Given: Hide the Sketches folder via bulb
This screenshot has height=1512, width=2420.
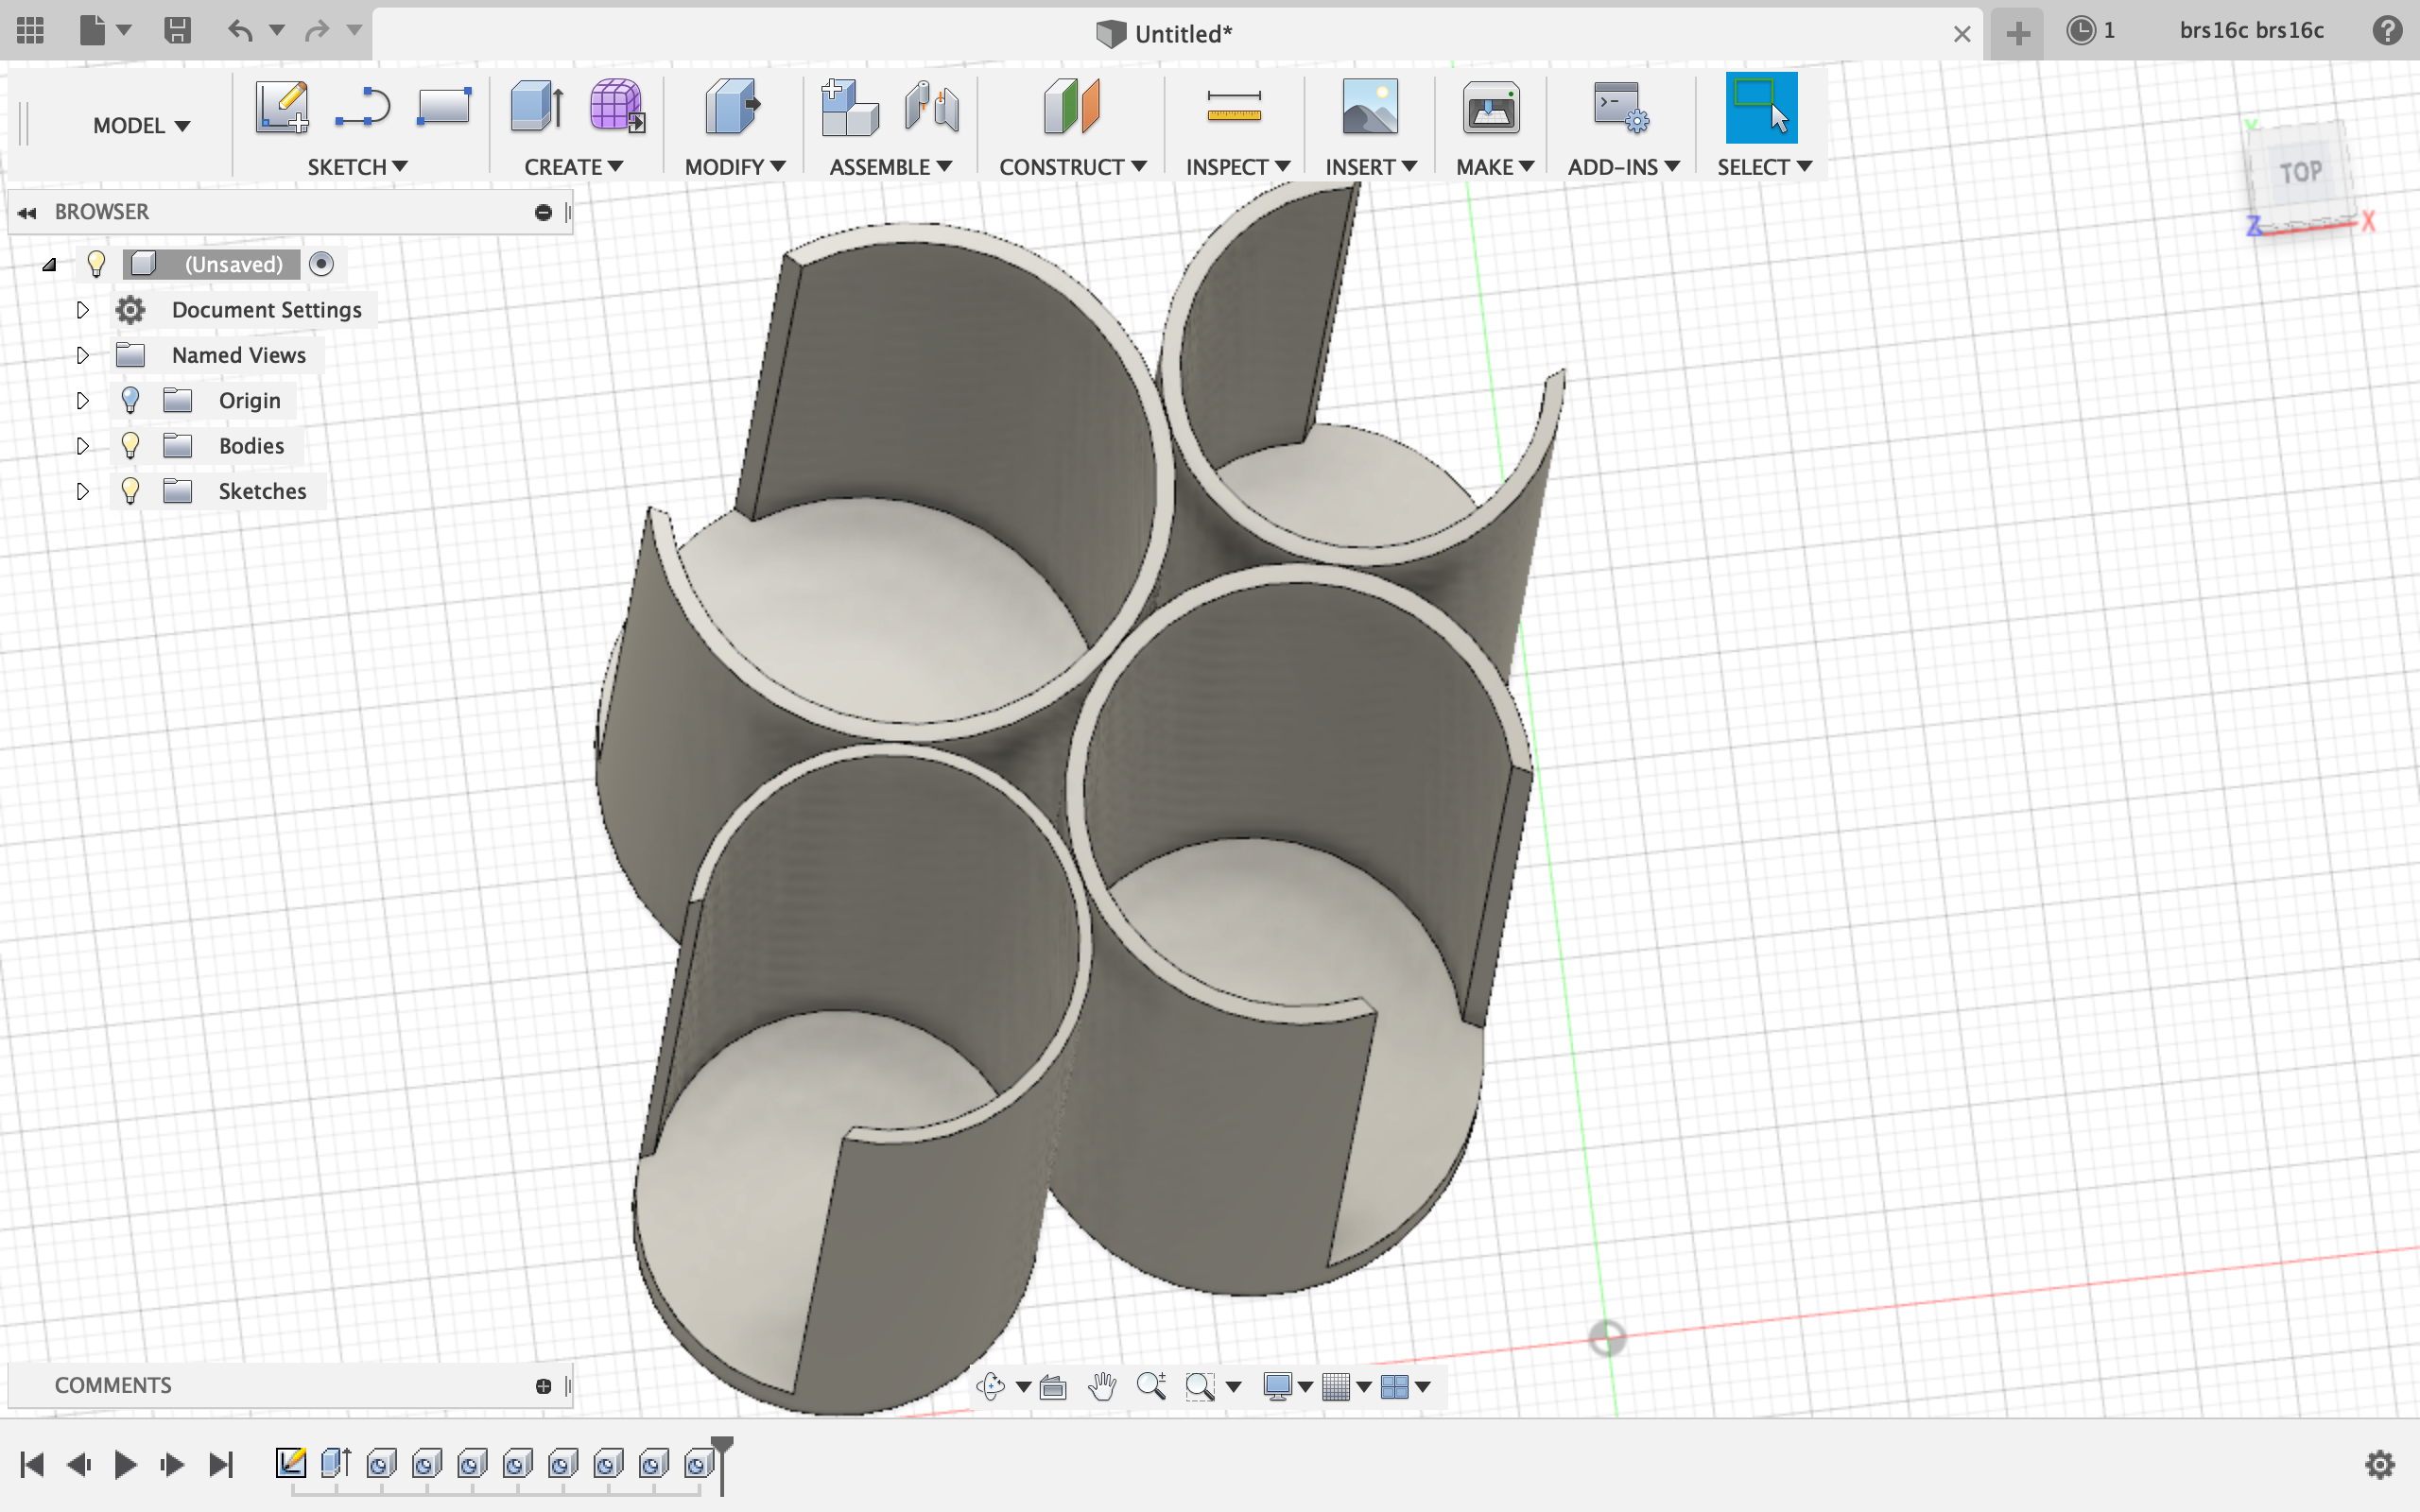Looking at the screenshot, I should (x=130, y=491).
